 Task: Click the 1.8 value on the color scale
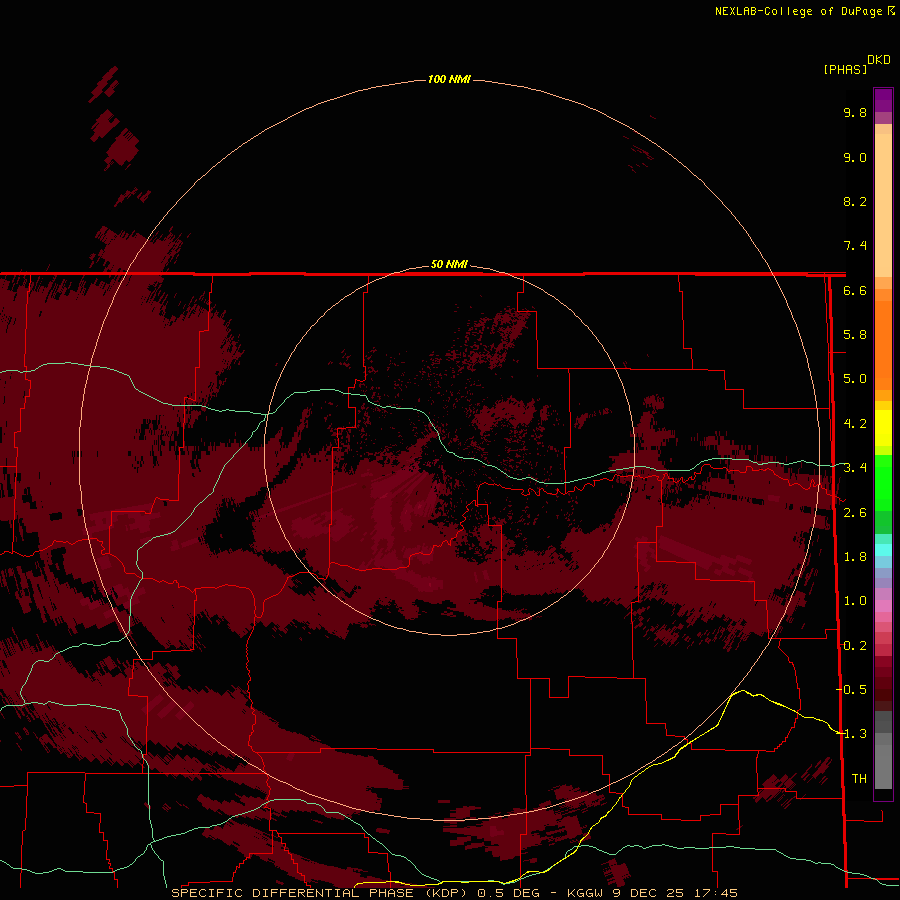pos(855,557)
